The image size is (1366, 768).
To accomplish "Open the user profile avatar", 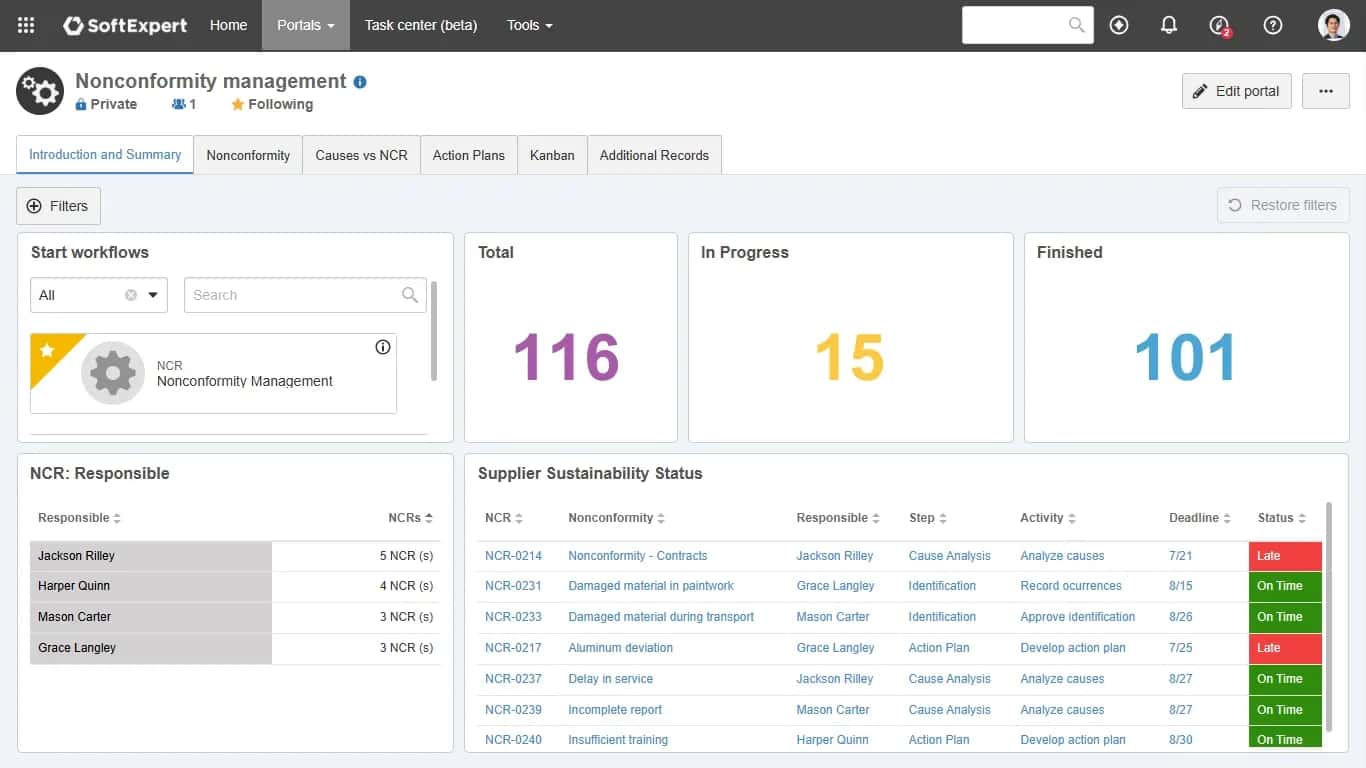I will [x=1334, y=25].
